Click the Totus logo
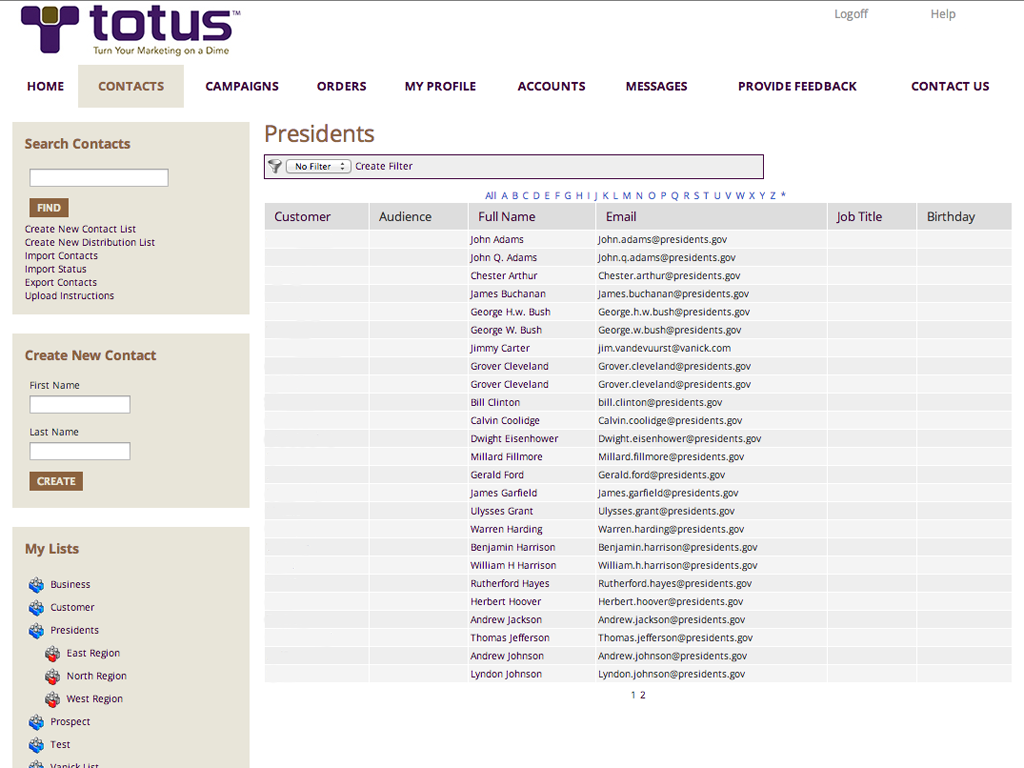 (x=130, y=30)
